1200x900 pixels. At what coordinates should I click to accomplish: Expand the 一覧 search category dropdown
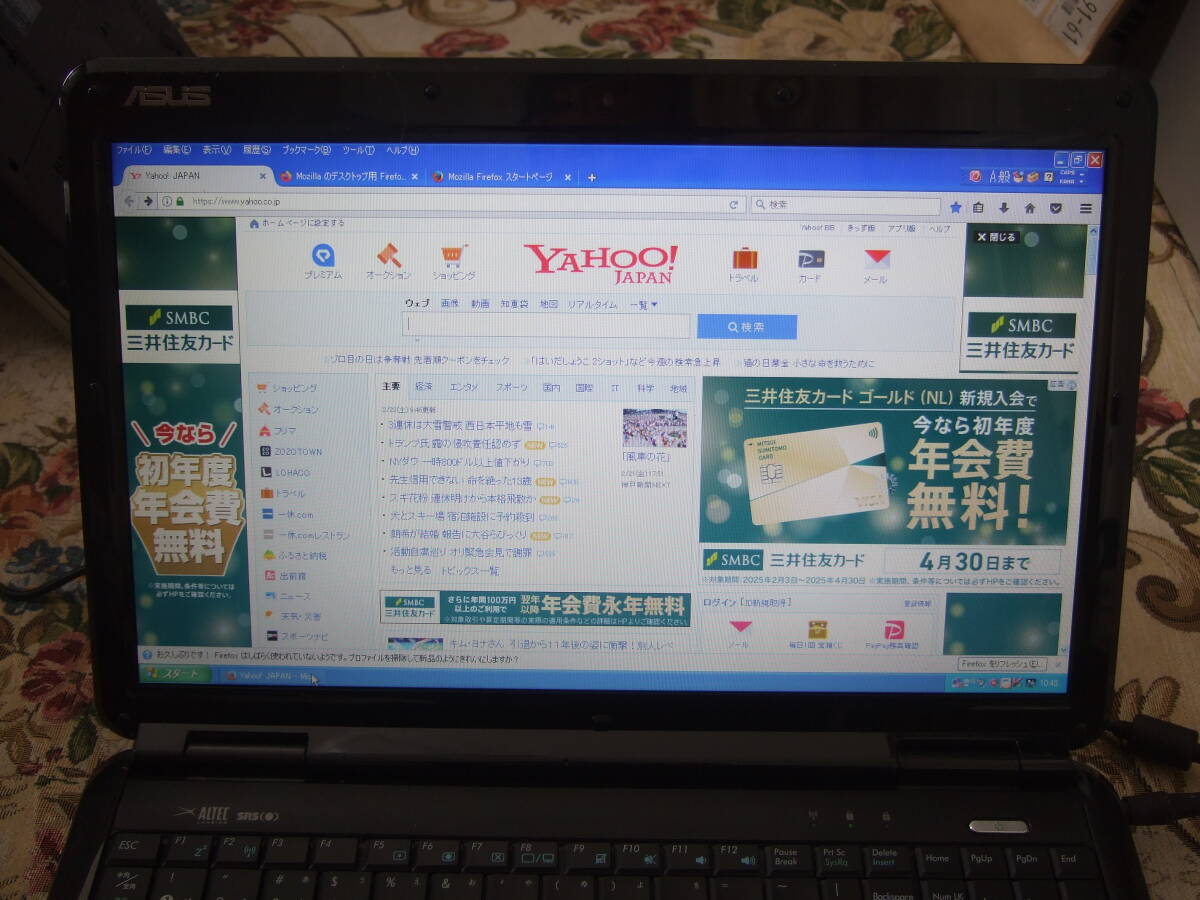(x=644, y=304)
